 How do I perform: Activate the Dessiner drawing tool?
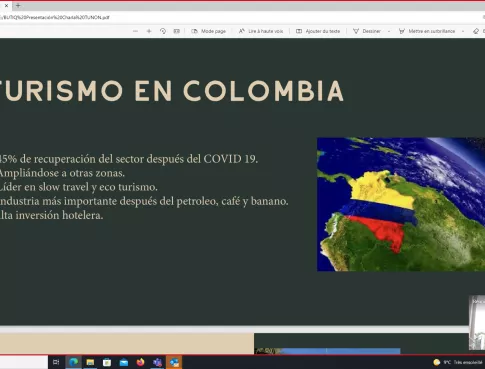[x=367, y=31]
